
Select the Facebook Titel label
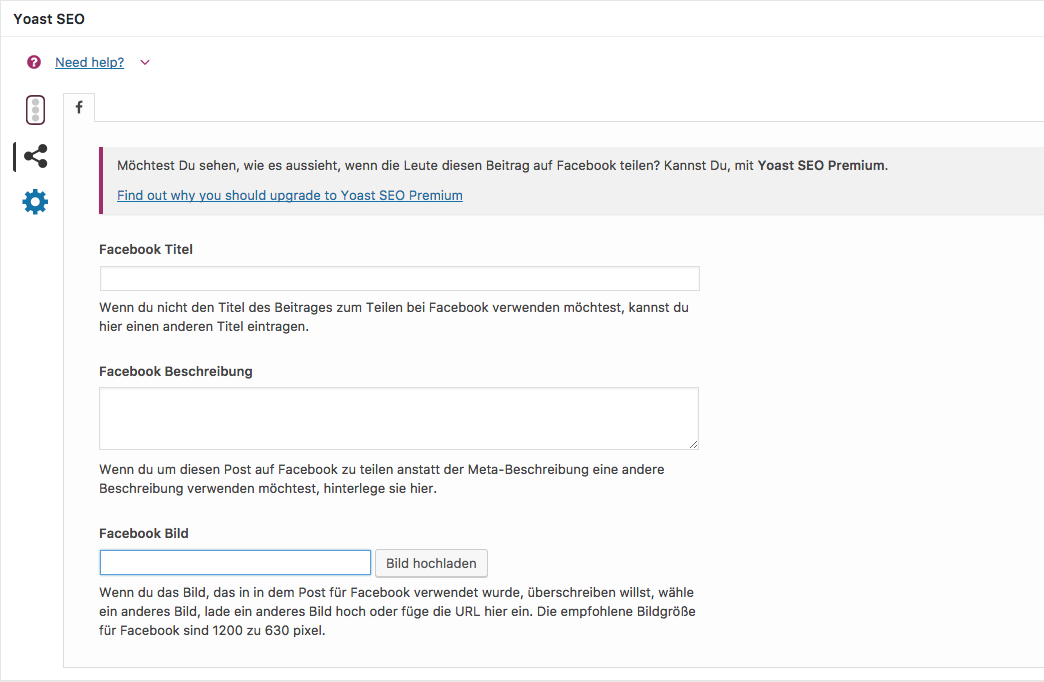pos(146,249)
